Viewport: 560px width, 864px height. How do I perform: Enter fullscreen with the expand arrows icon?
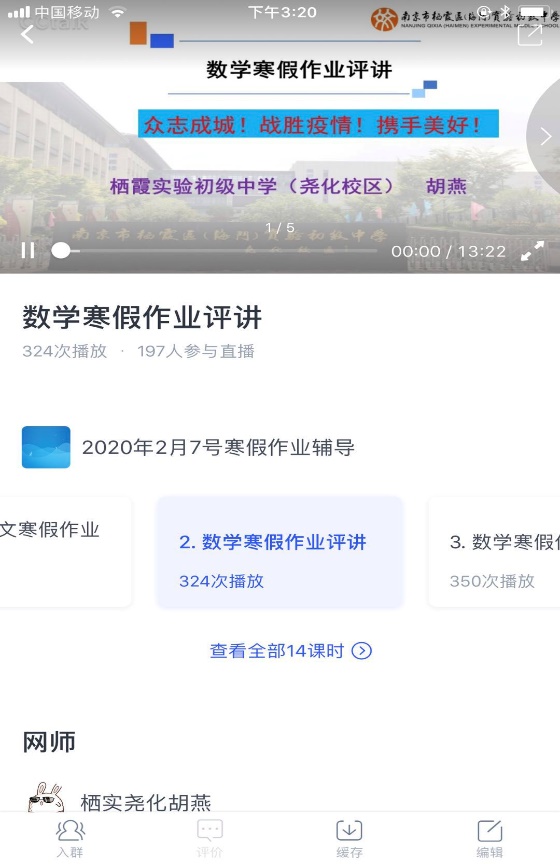[x=533, y=251]
